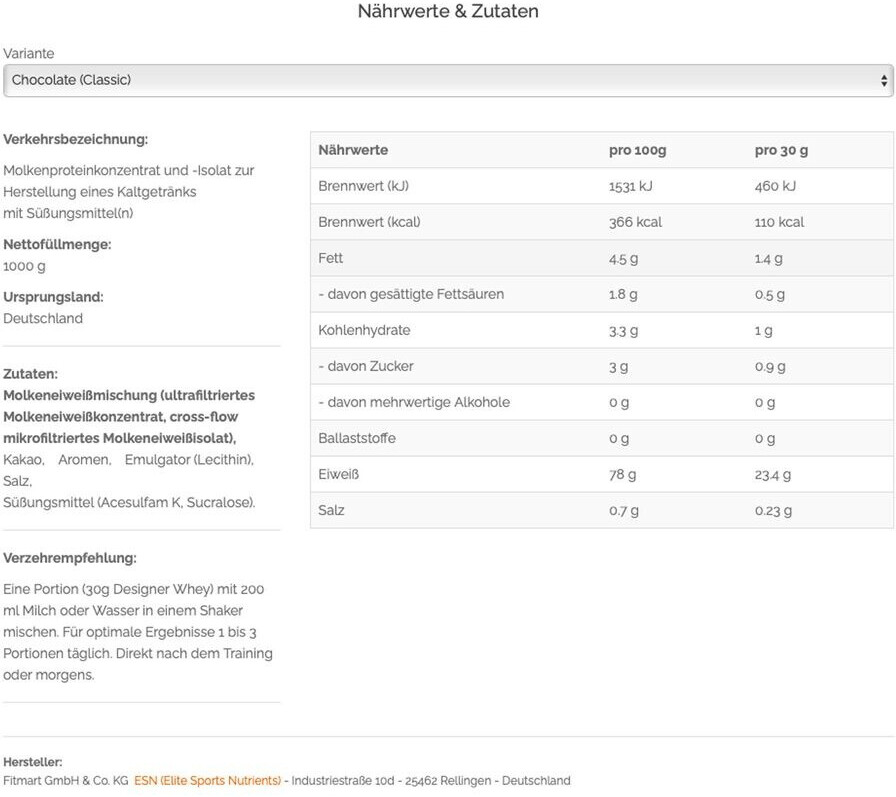Select the davon Zucker row label
Screen dimensions: 896x797
pyautogui.click(x=366, y=366)
